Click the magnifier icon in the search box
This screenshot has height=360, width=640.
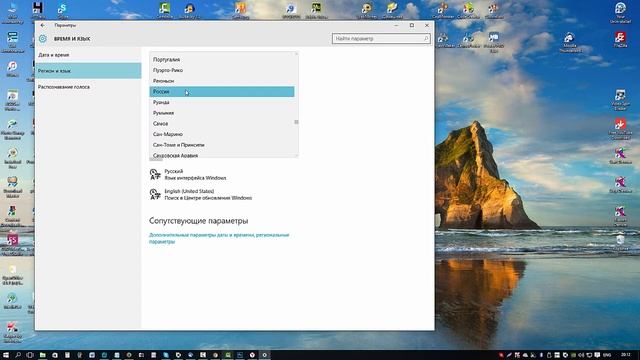tap(426, 38)
